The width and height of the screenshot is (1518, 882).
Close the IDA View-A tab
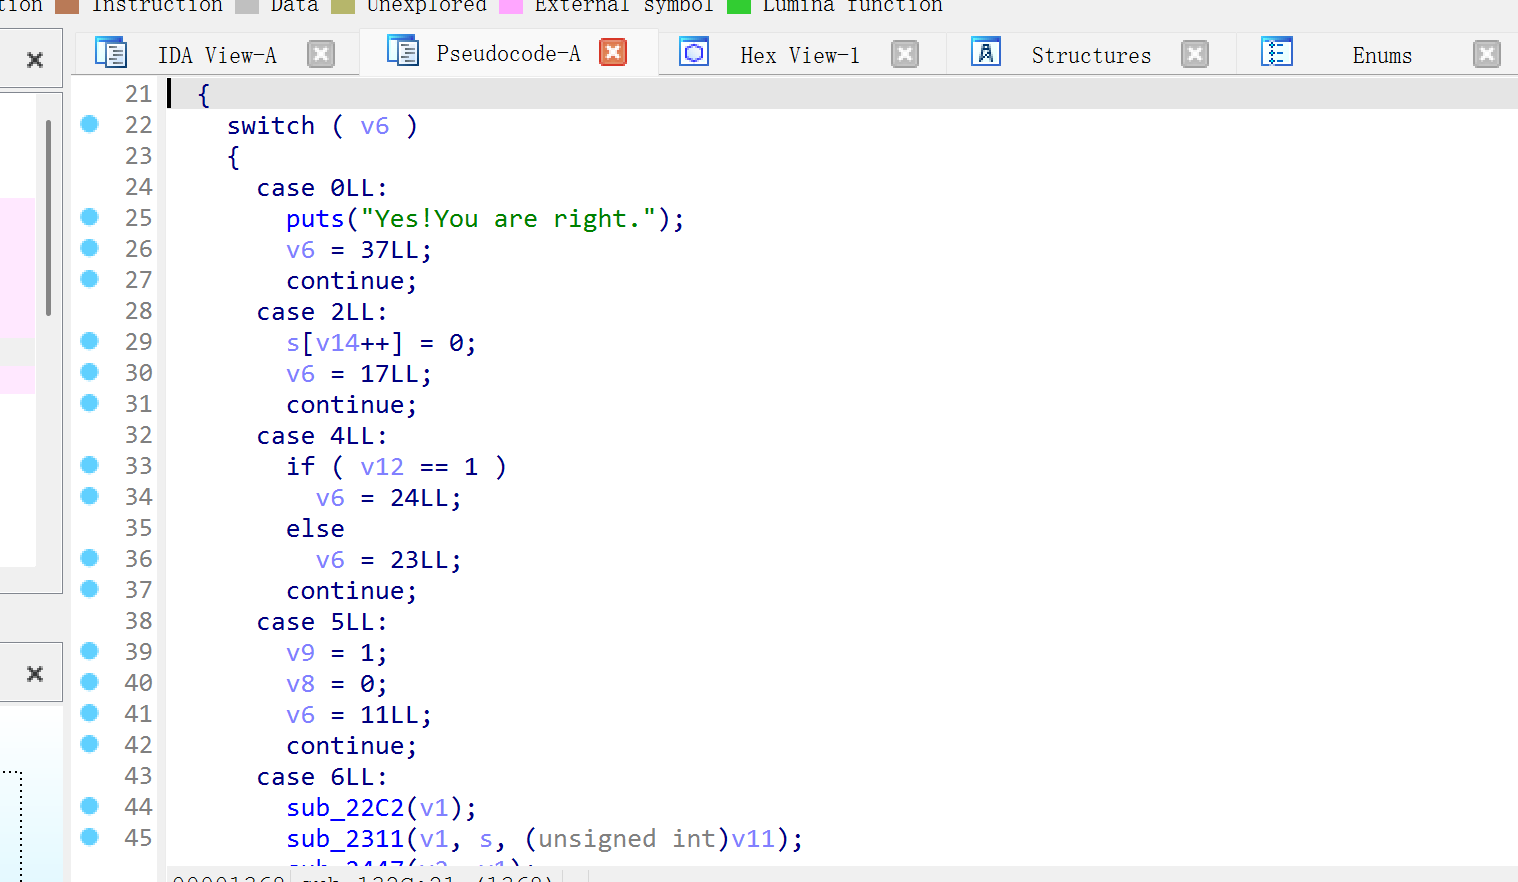pos(321,54)
